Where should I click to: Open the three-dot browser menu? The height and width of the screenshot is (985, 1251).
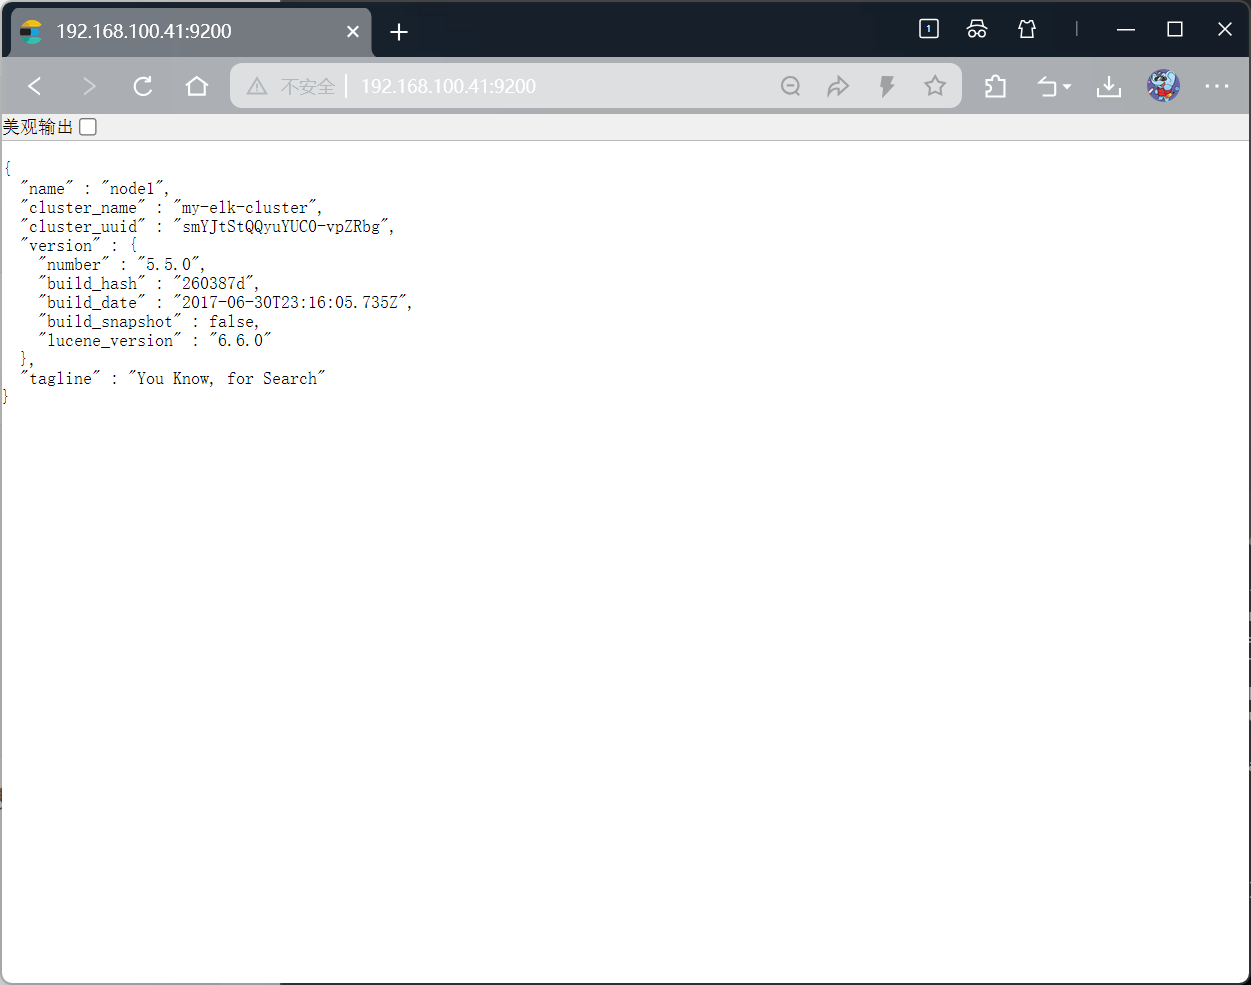click(1217, 86)
